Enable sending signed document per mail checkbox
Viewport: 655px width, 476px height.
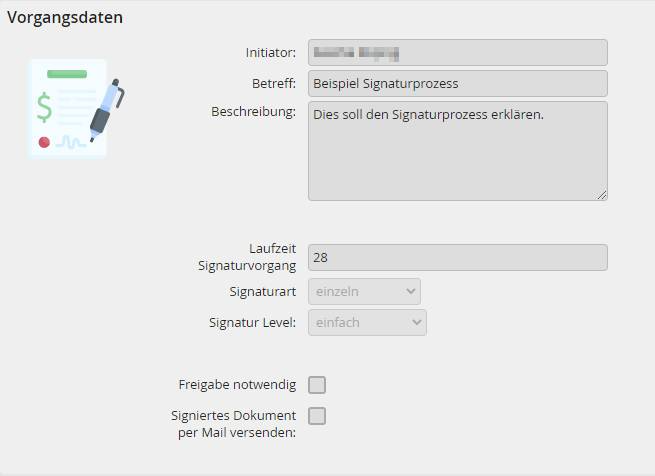(x=317, y=416)
